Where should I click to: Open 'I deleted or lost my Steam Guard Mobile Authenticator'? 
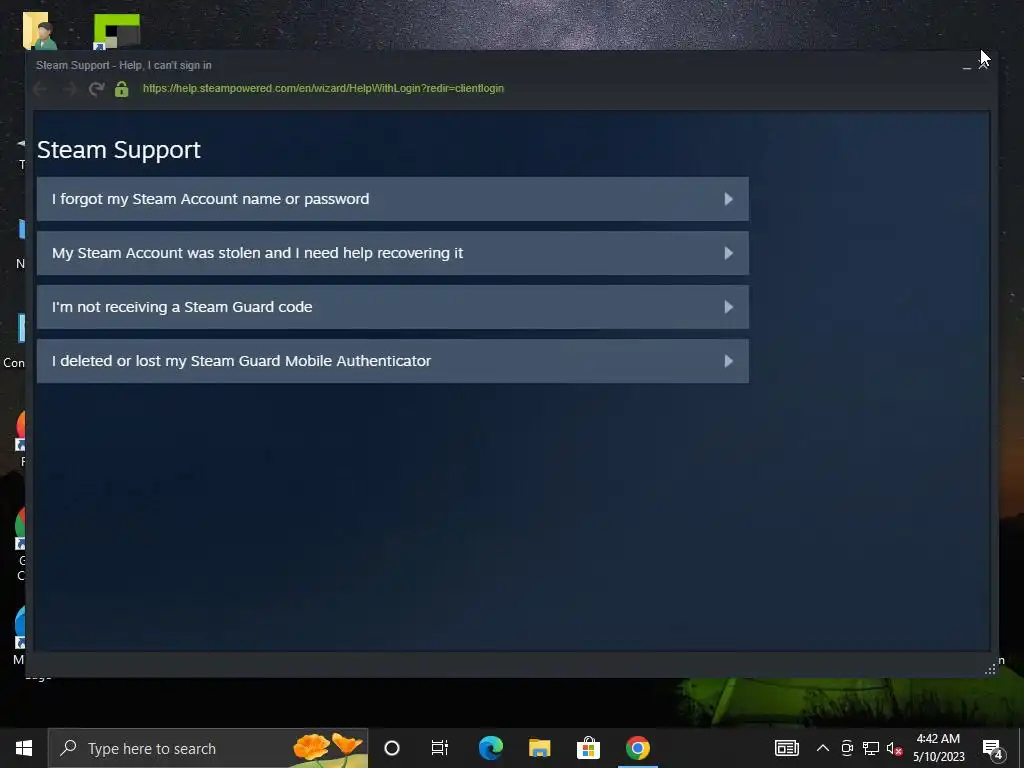tap(392, 361)
